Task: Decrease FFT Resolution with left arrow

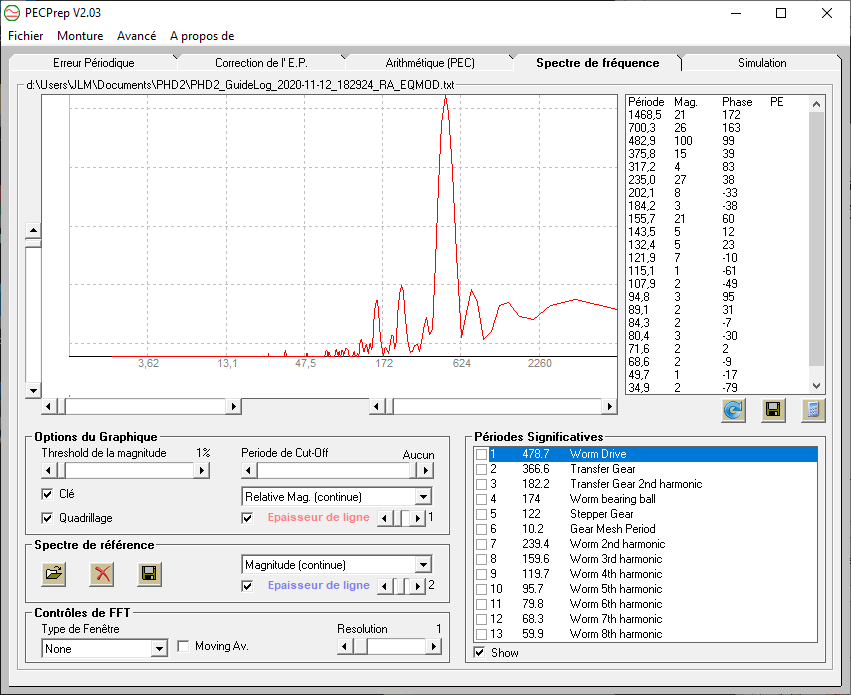Action: (345, 646)
